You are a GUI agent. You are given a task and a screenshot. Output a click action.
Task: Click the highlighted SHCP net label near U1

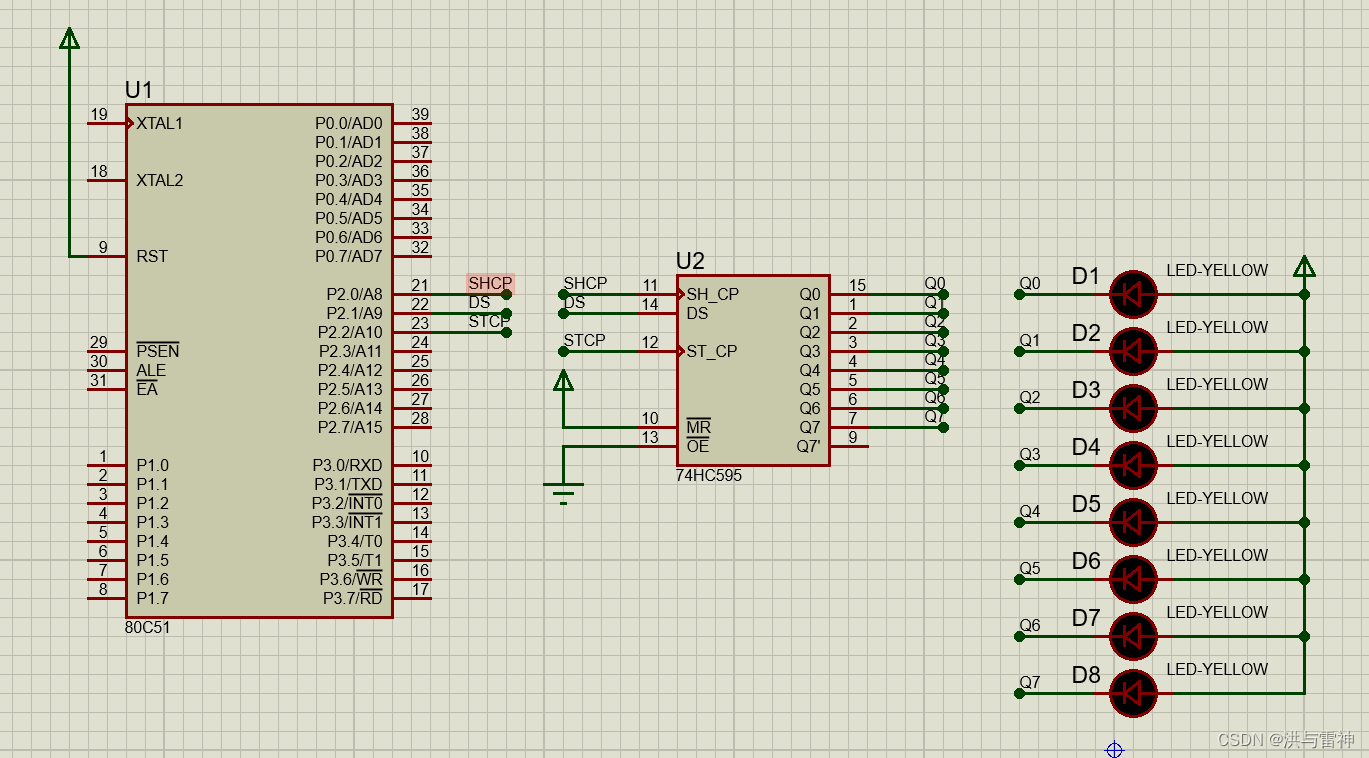point(490,284)
